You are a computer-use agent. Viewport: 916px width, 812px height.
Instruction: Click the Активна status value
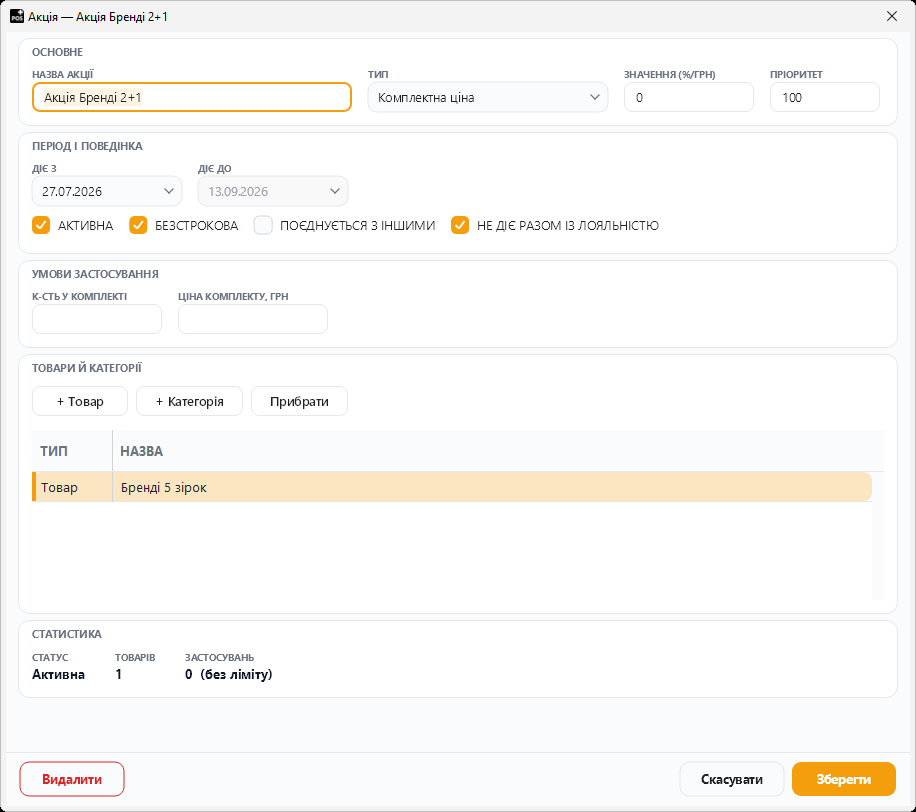pos(58,674)
